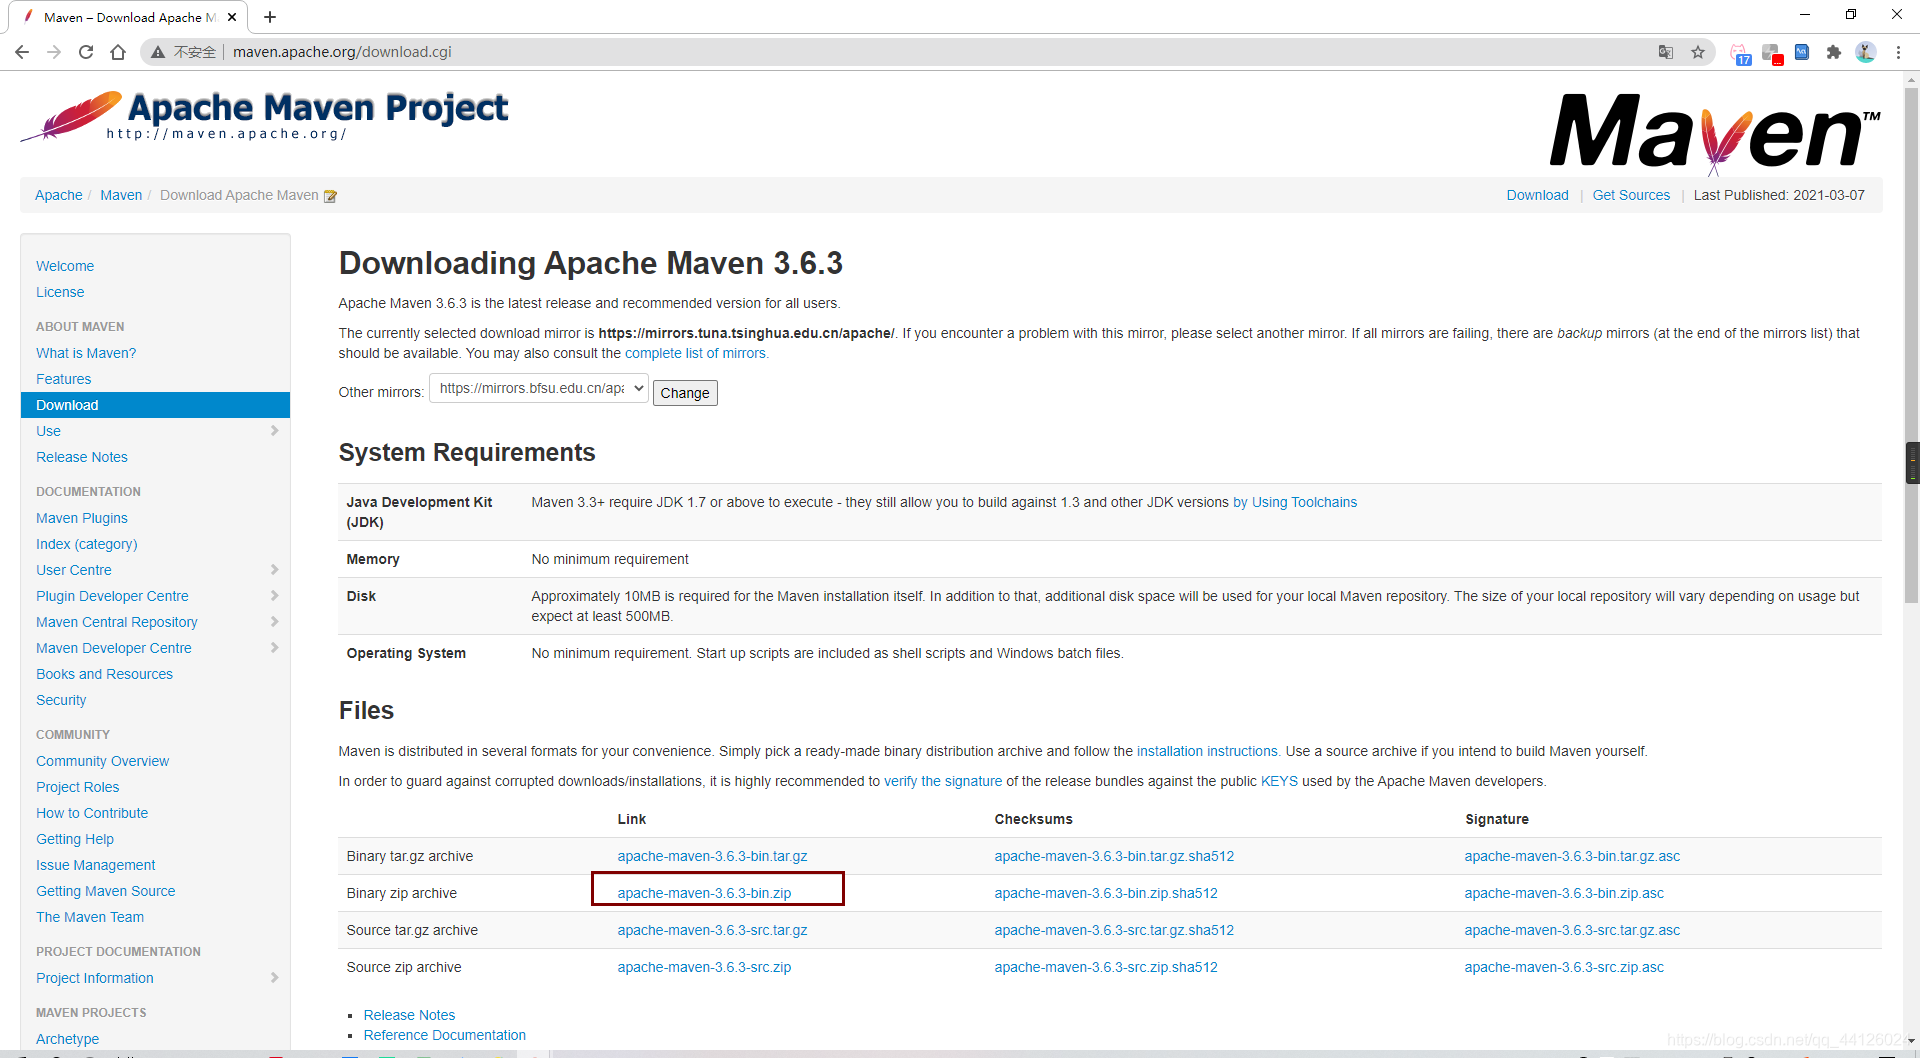Click Get Sources in the top bar

[1631, 195]
